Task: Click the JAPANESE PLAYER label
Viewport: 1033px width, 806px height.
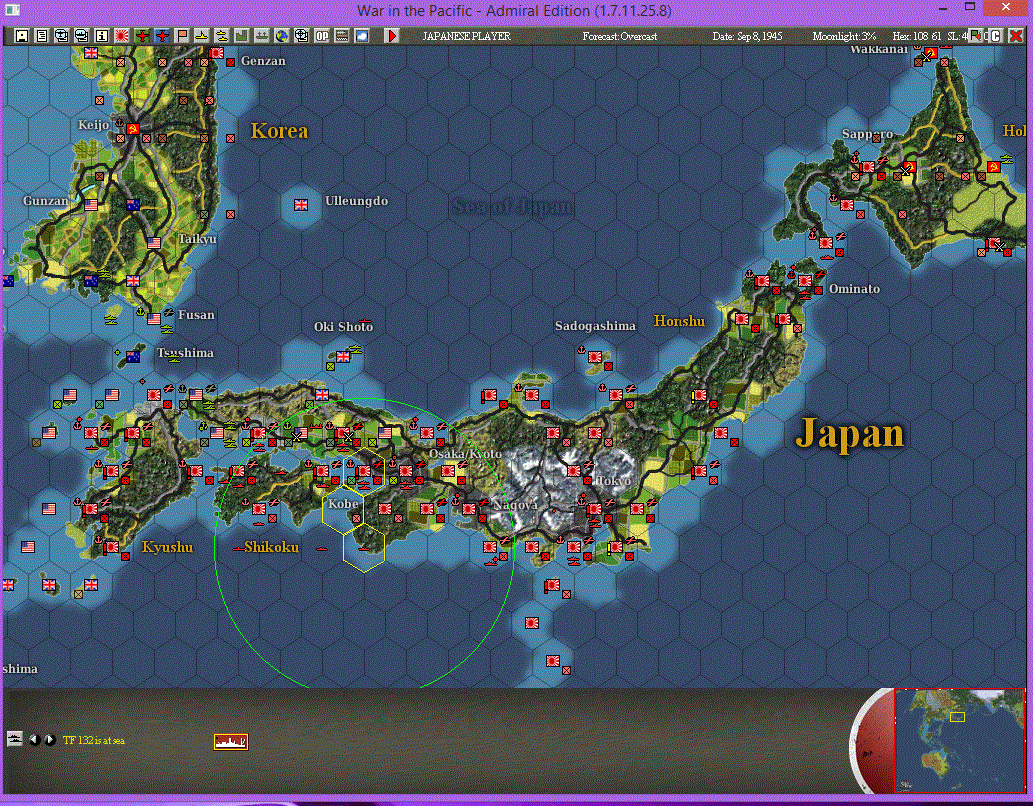Action: [466, 36]
